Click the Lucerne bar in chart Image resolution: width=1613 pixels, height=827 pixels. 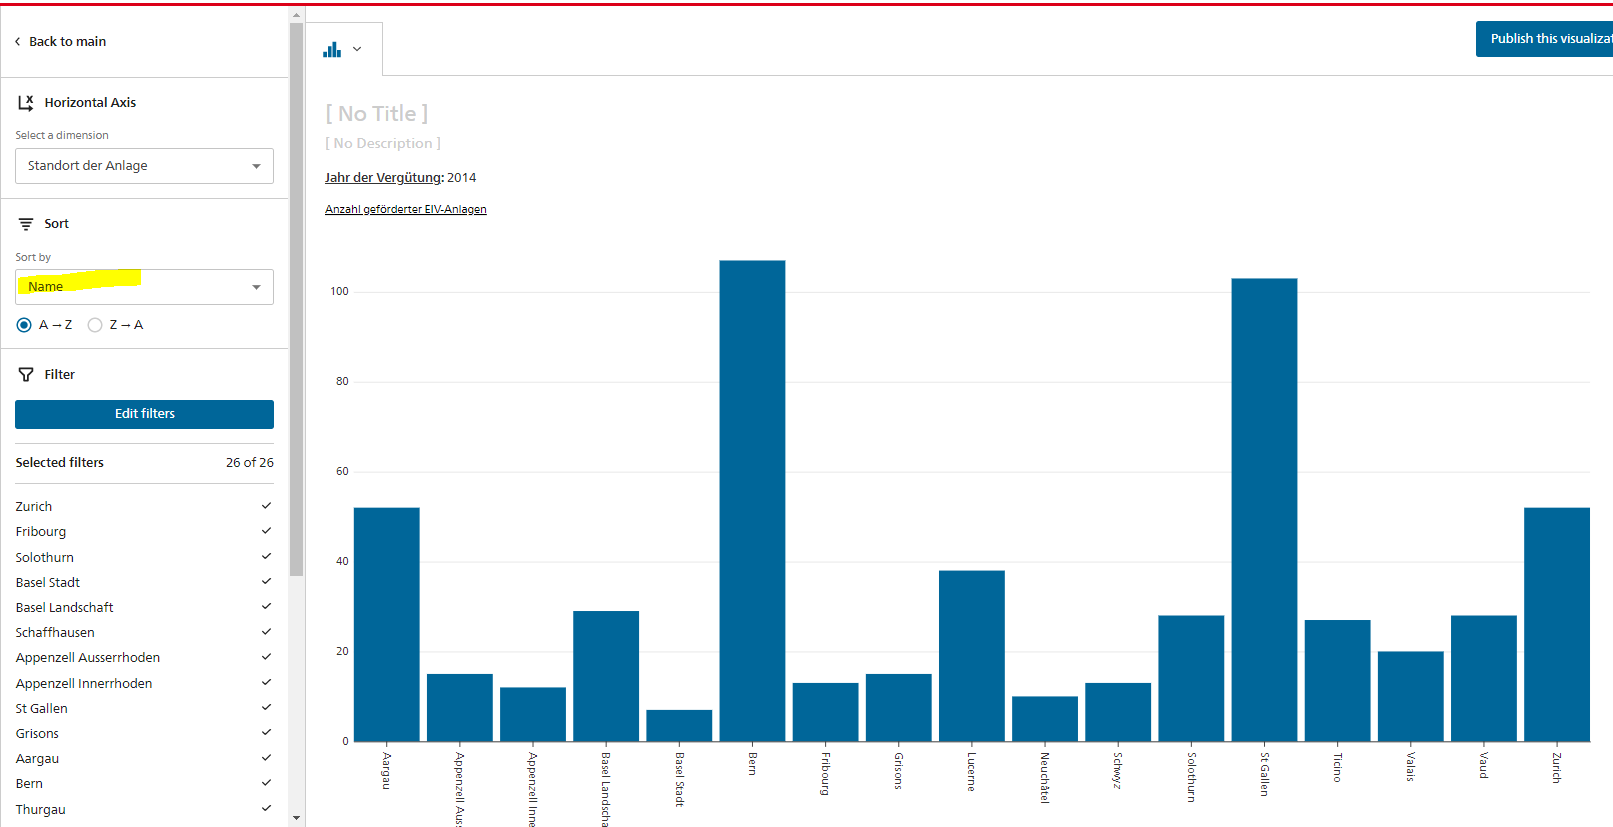point(972,656)
